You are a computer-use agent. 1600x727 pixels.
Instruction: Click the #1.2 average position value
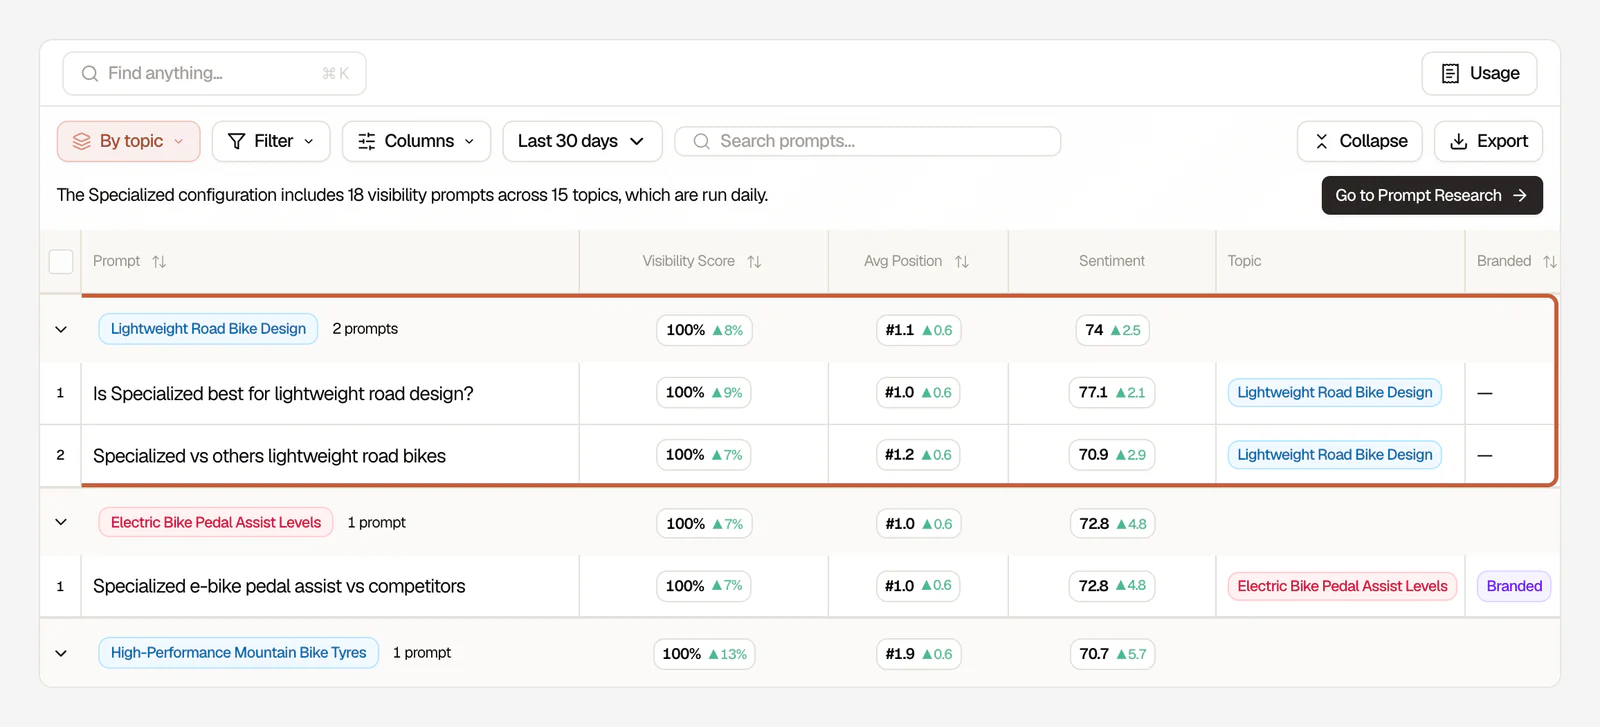click(x=918, y=454)
